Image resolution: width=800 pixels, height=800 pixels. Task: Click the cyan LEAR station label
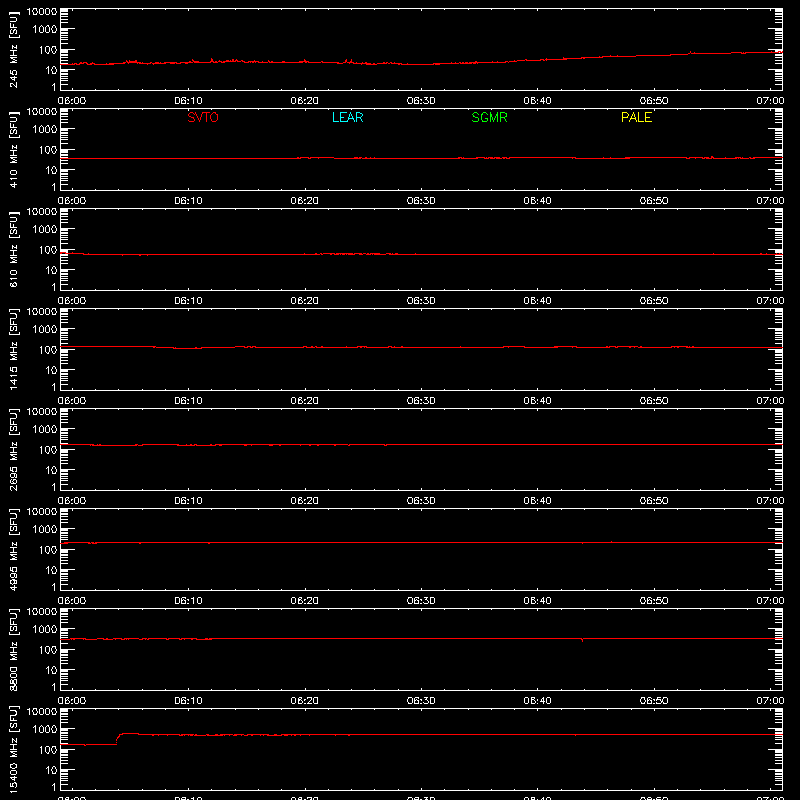tap(347, 117)
